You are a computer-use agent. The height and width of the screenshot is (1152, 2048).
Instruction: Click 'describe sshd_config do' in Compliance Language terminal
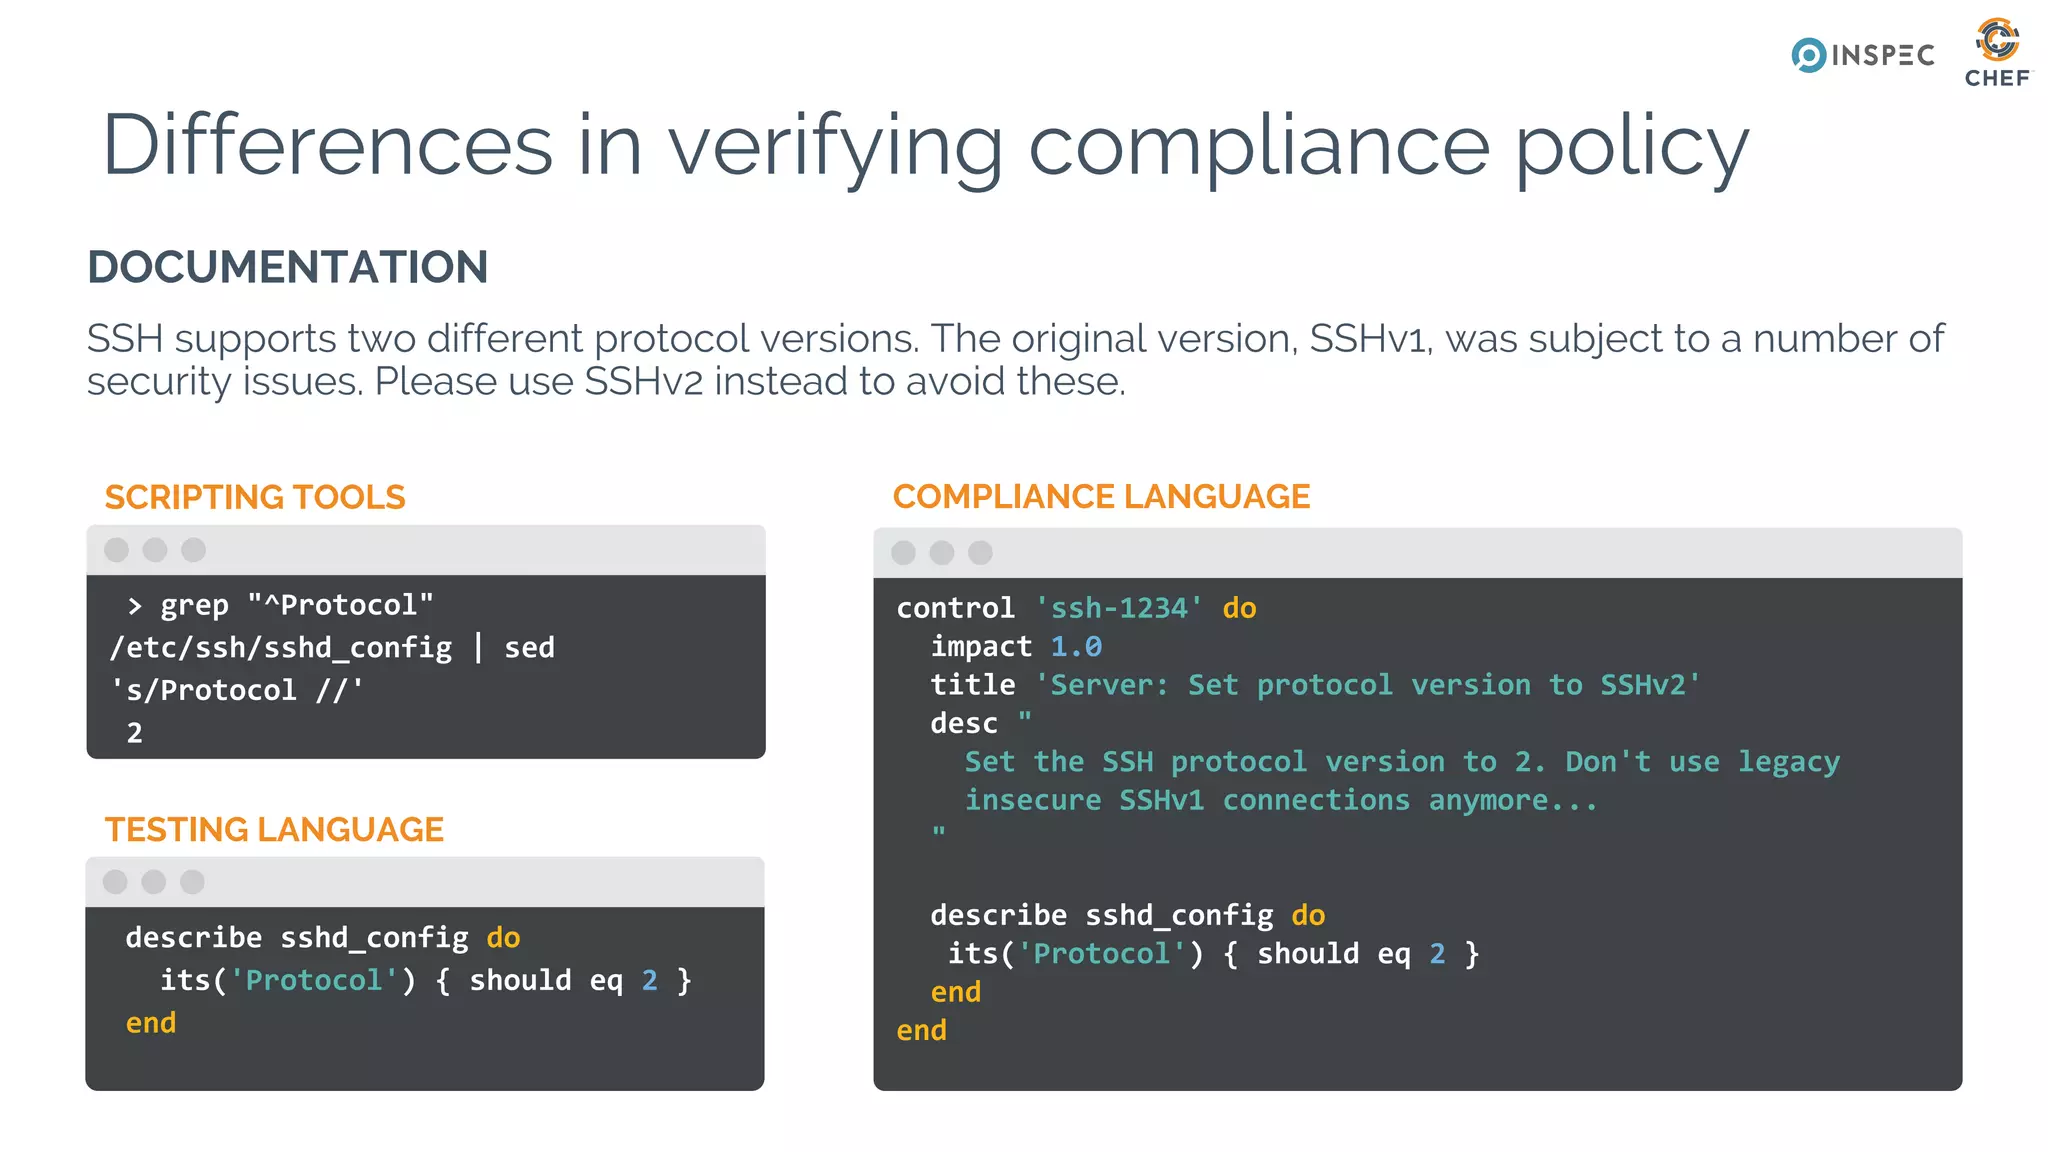[1128, 915]
